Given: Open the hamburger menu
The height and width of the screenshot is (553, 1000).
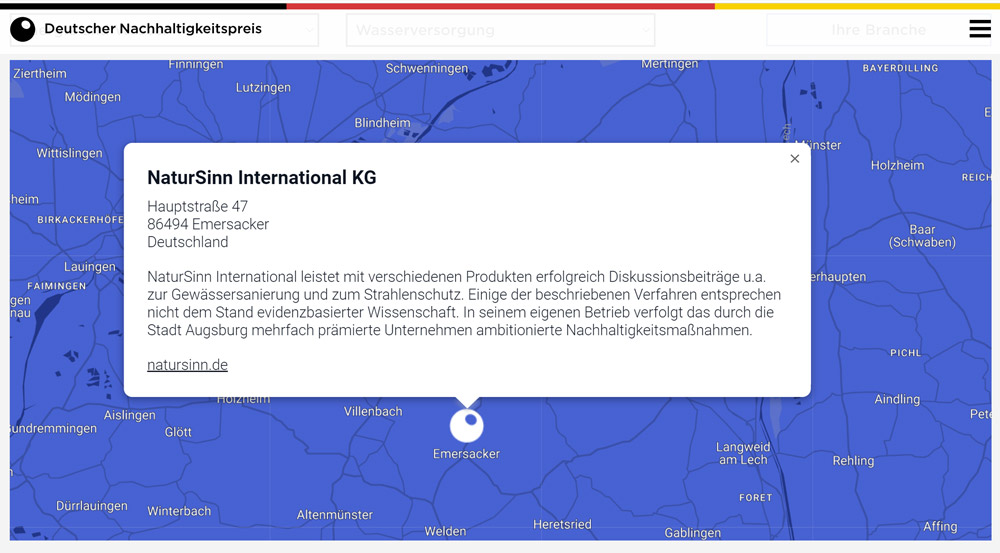Looking at the screenshot, I should point(980,29).
